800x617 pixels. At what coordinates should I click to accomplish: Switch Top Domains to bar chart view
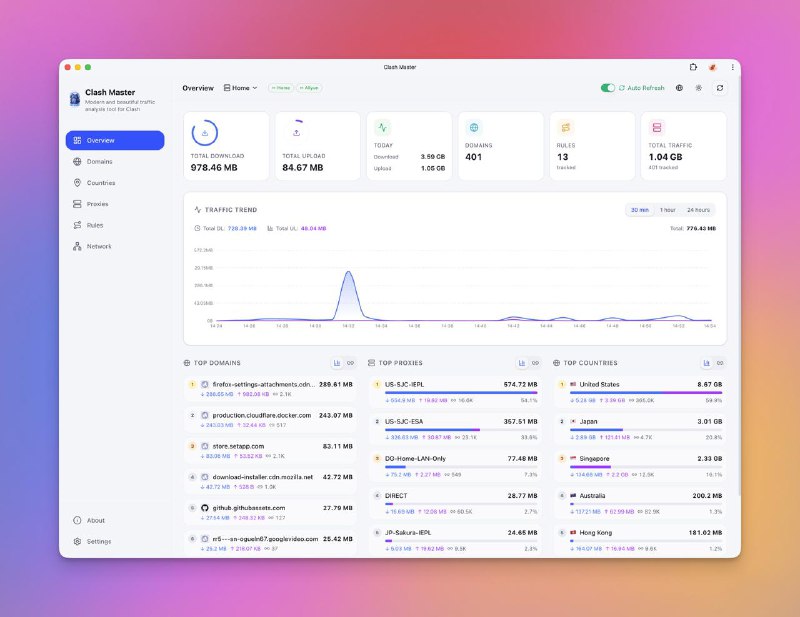coord(337,363)
